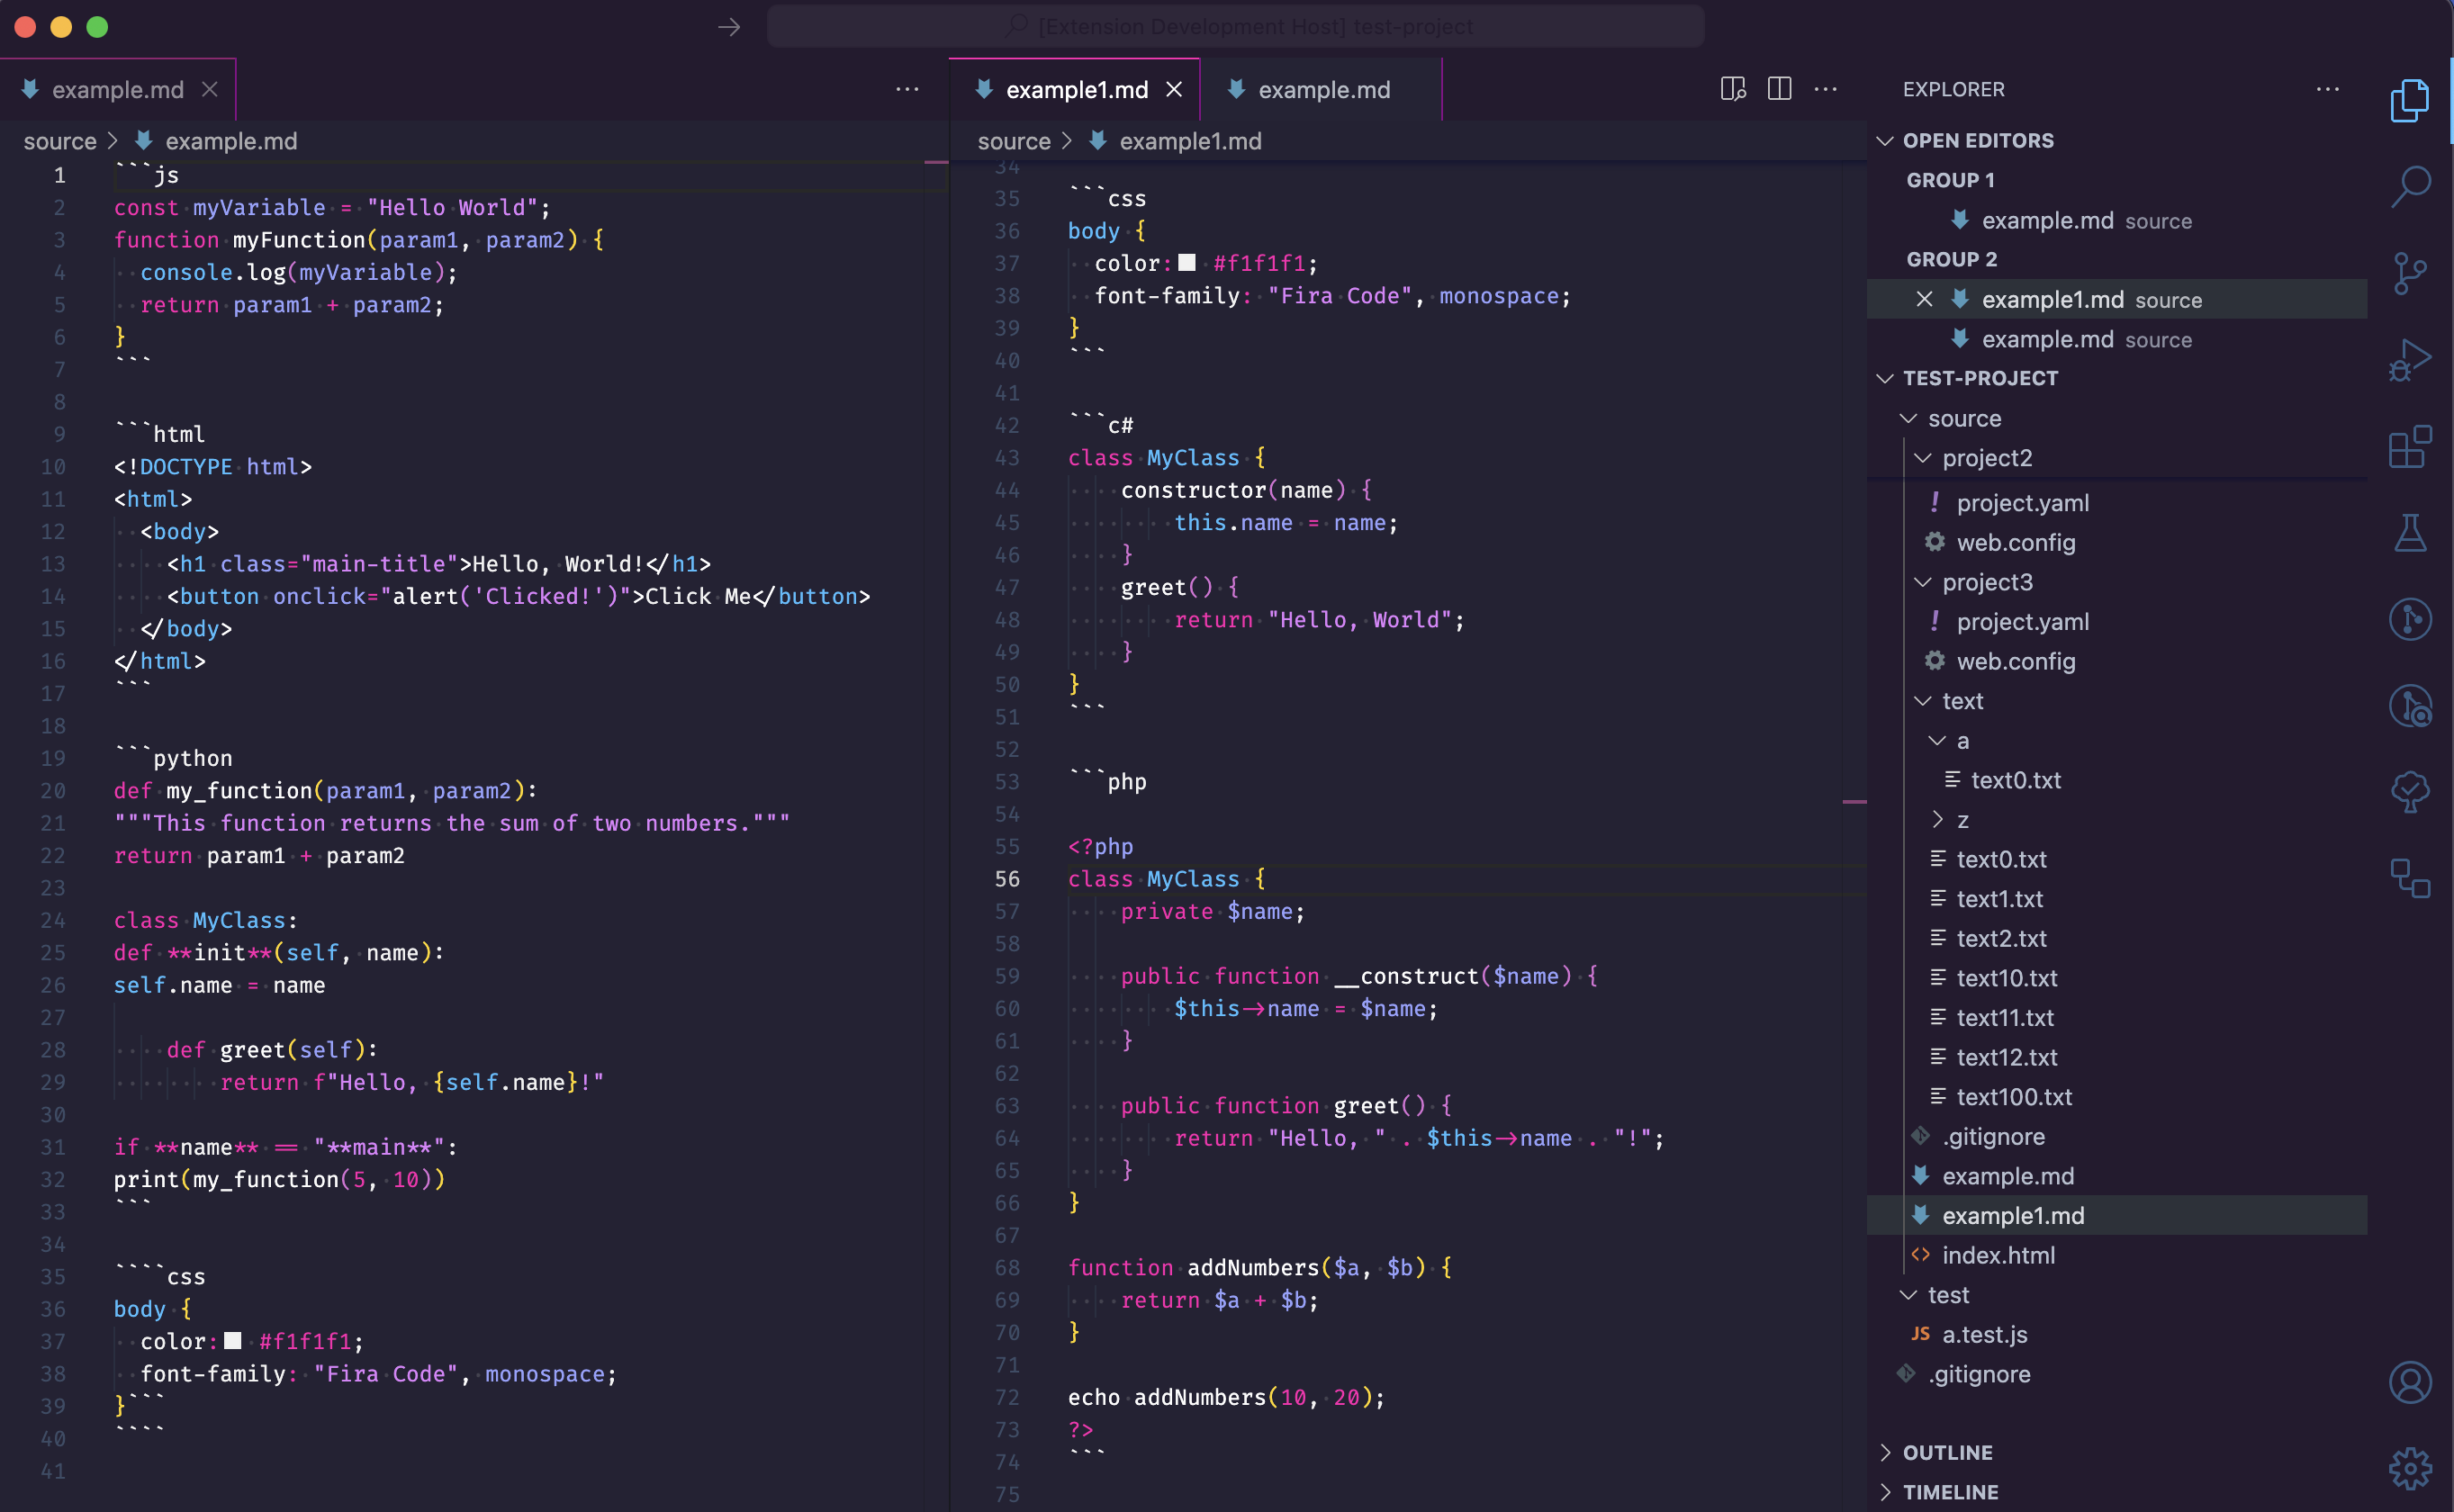
Task: Expand the Timeline section
Action: (1885, 1492)
